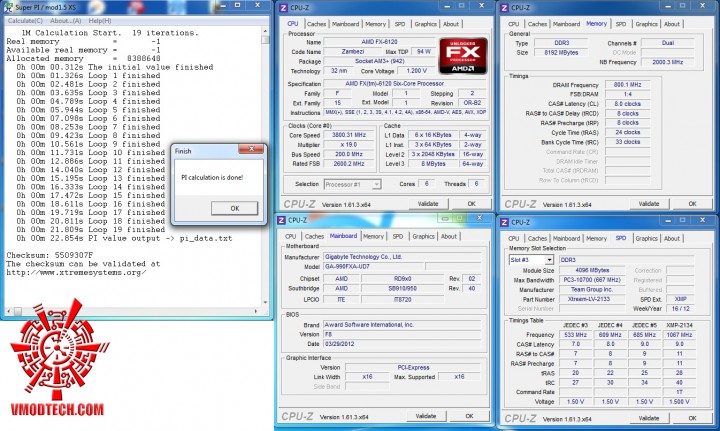This screenshot has width=720, height=431.
Task: Select Memory tab in the CPU window
Action: 375,24
